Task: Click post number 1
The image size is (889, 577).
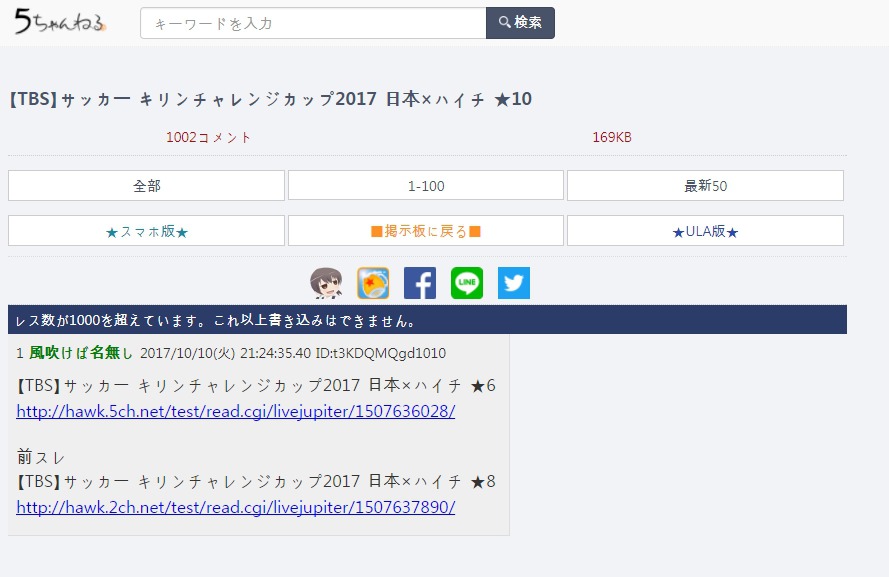Action: [x=20, y=353]
